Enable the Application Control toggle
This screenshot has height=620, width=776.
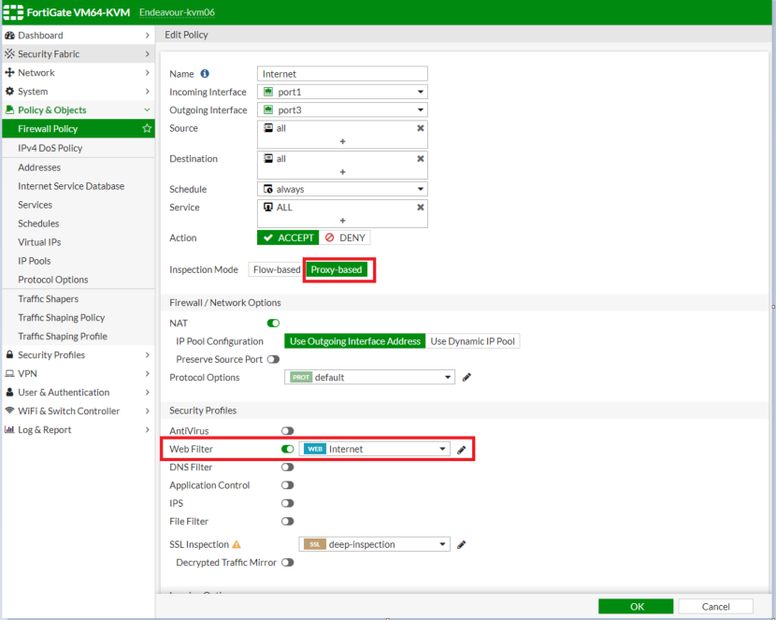pos(288,485)
